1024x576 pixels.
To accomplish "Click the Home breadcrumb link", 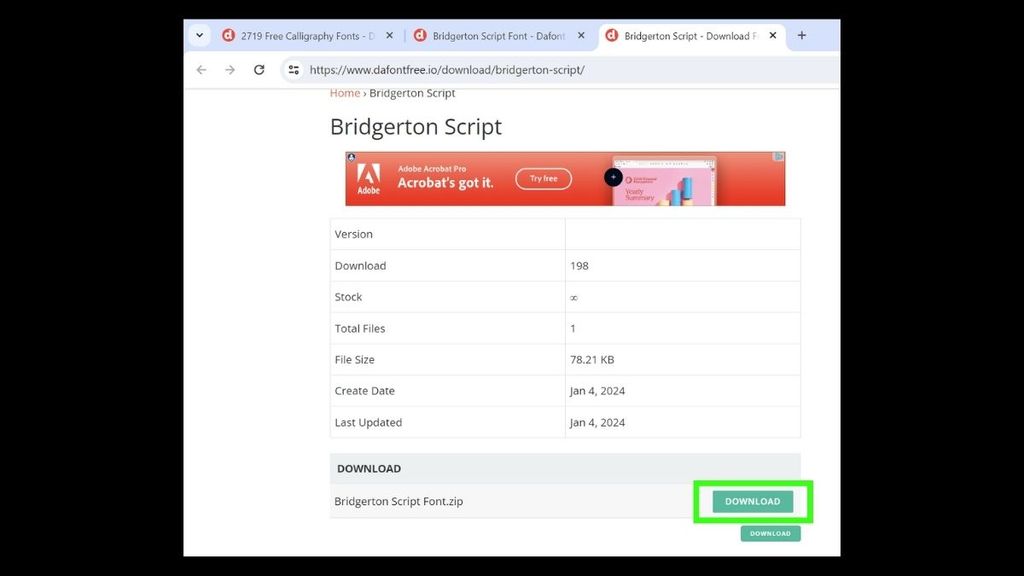I will (344, 93).
